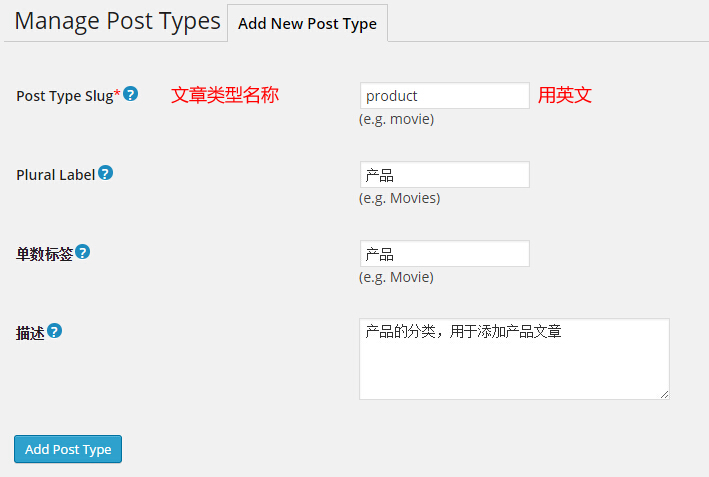709x477 pixels.
Task: Focus the 单数标签 input field
Action: pos(444,254)
